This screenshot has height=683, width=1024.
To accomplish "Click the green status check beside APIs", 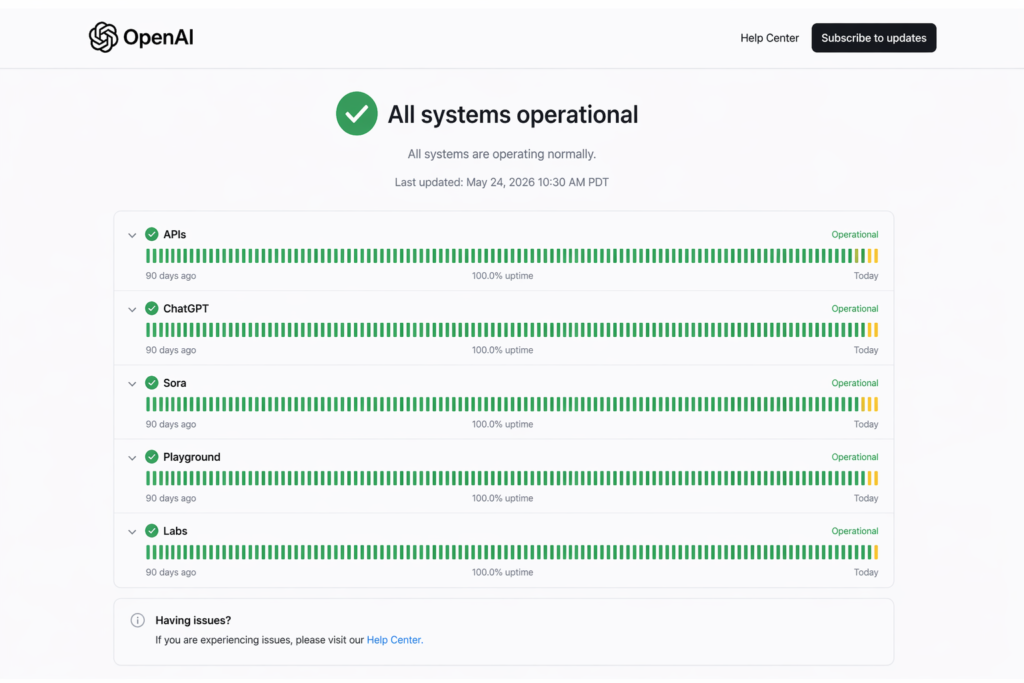I will [152, 234].
